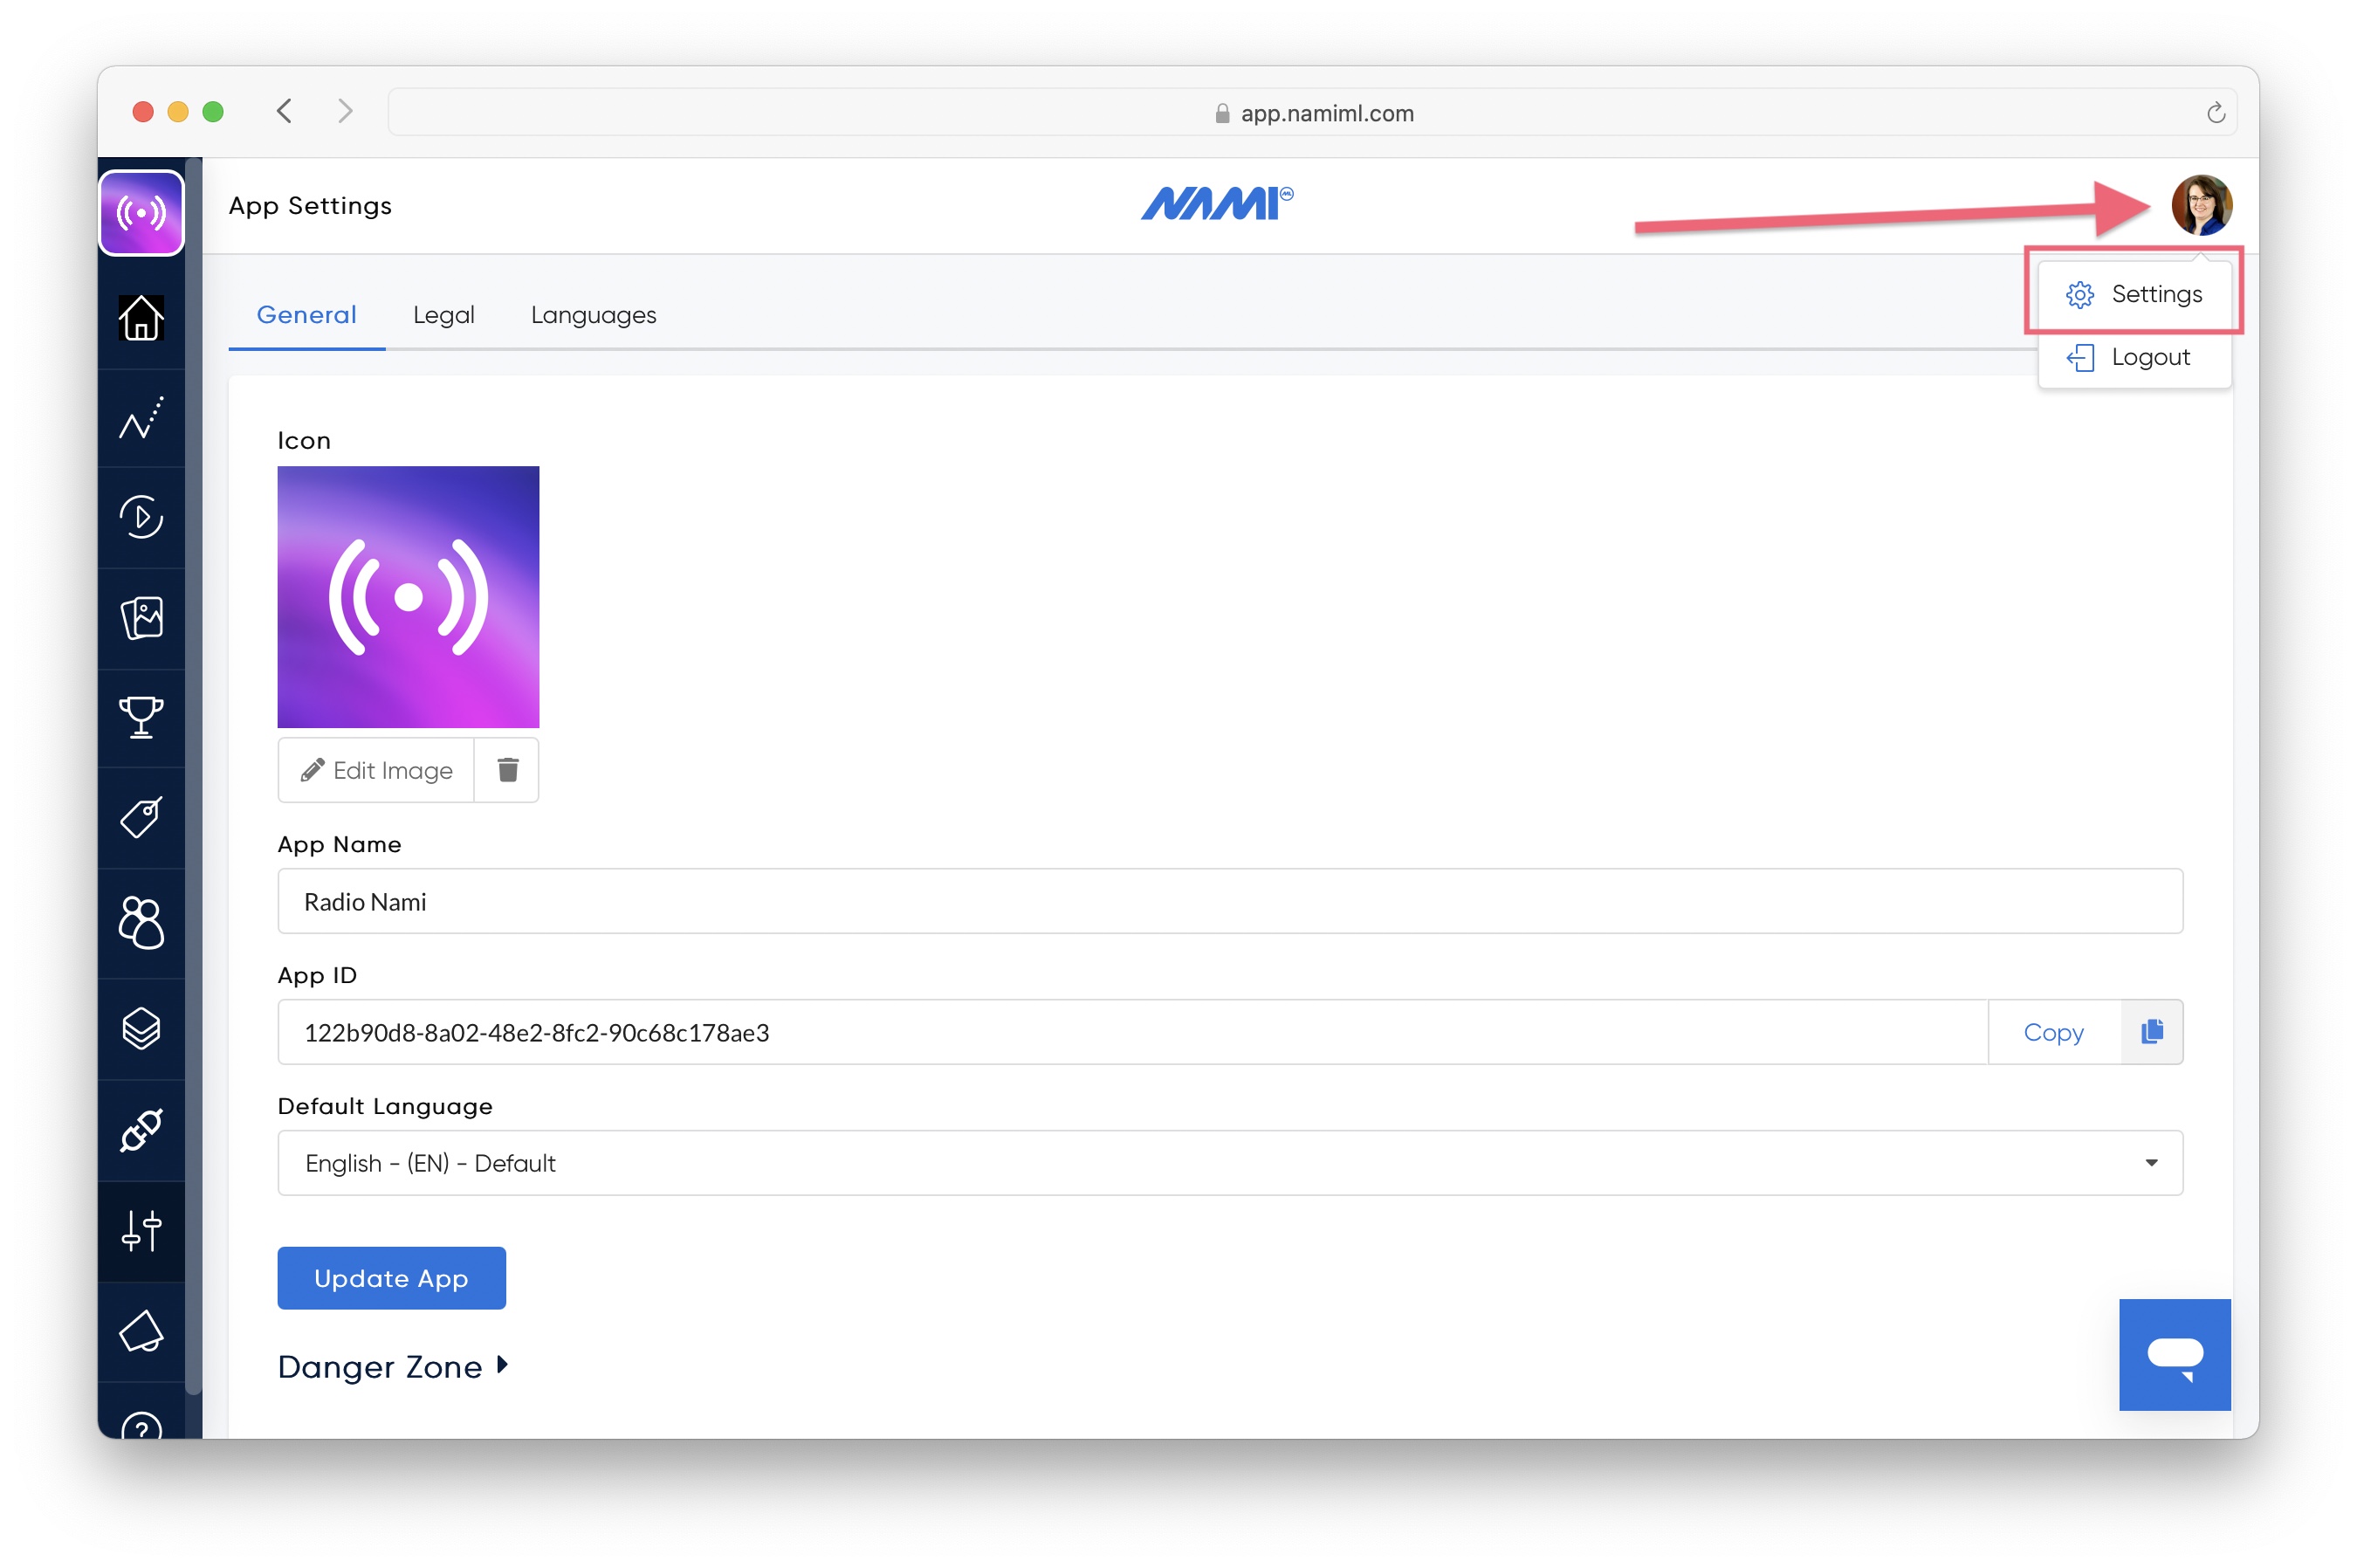The height and width of the screenshot is (1568, 2357).
Task: Switch to the Languages tab
Action: pyautogui.click(x=593, y=315)
